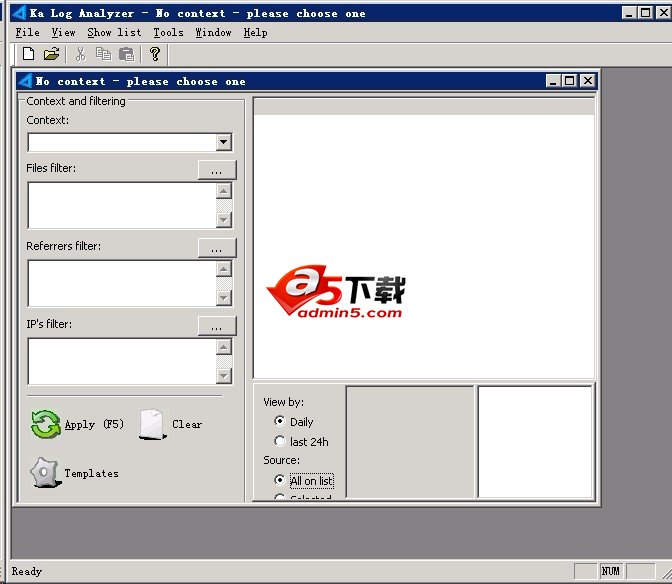Click the Ka Log Analyzer title bar logo
Image resolution: width=672 pixels, height=584 pixels.
19,13
